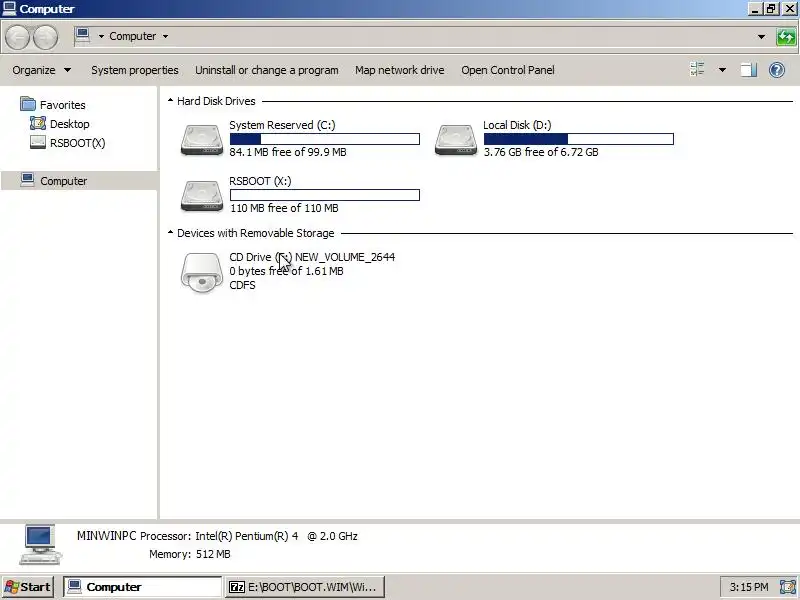Click the Local Disk (D:) name label

517,125
